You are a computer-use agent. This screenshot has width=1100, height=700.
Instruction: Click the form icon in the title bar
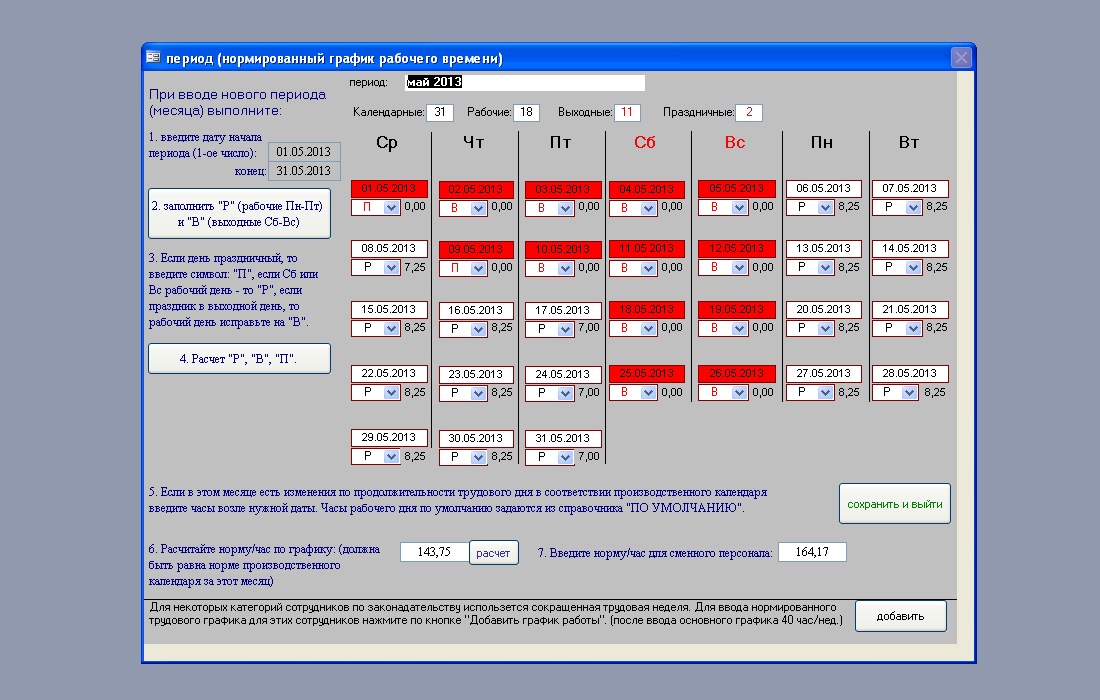153,58
